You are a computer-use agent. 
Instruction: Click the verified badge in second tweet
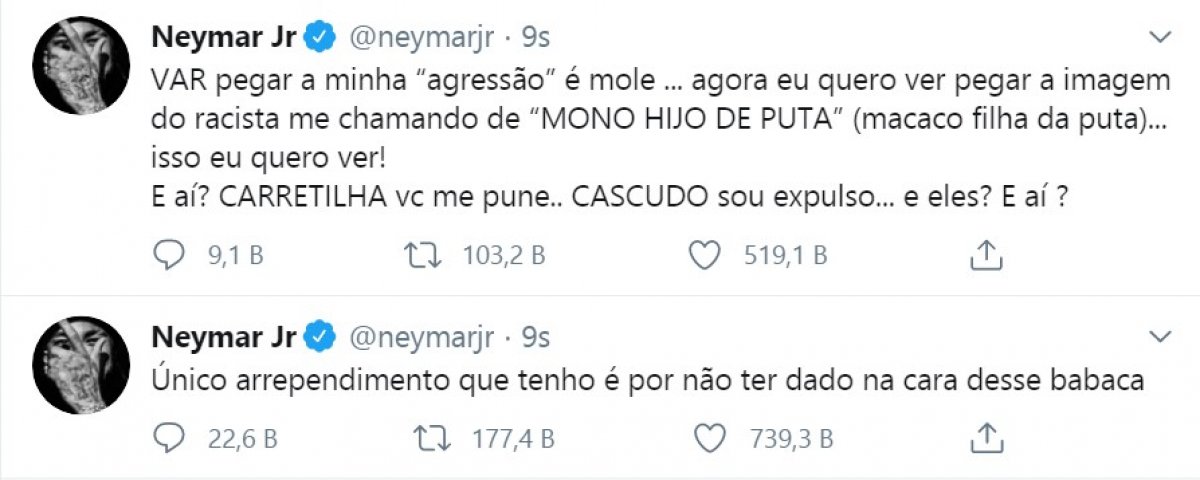320,338
